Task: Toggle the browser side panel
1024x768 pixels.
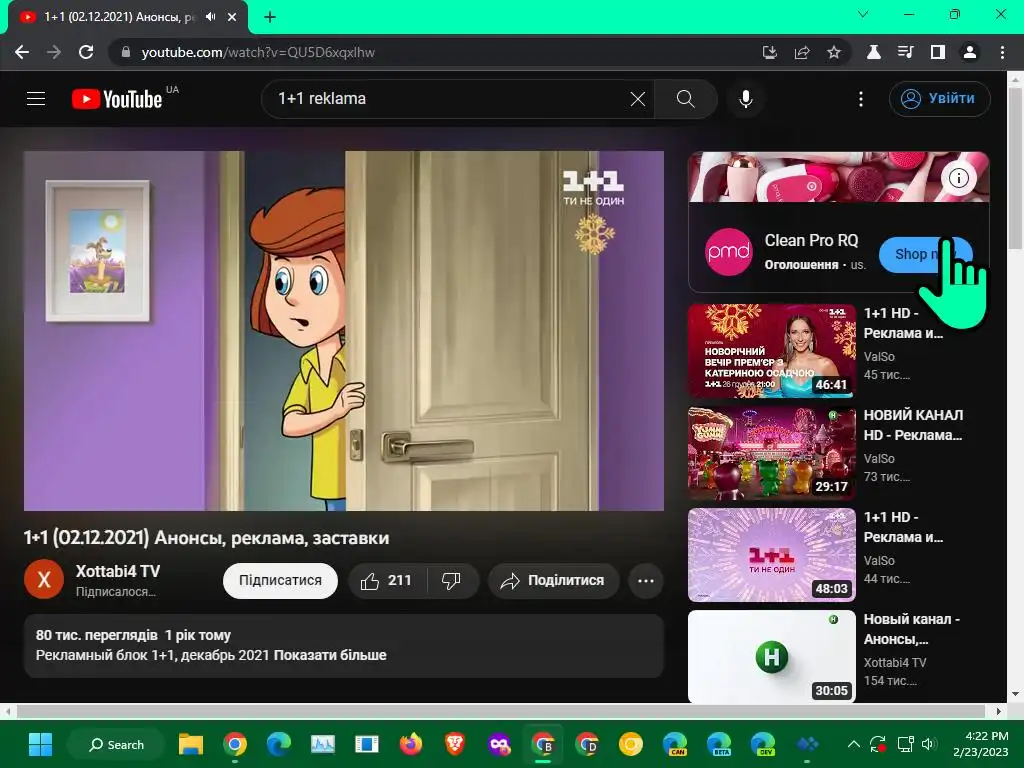Action: (x=937, y=52)
